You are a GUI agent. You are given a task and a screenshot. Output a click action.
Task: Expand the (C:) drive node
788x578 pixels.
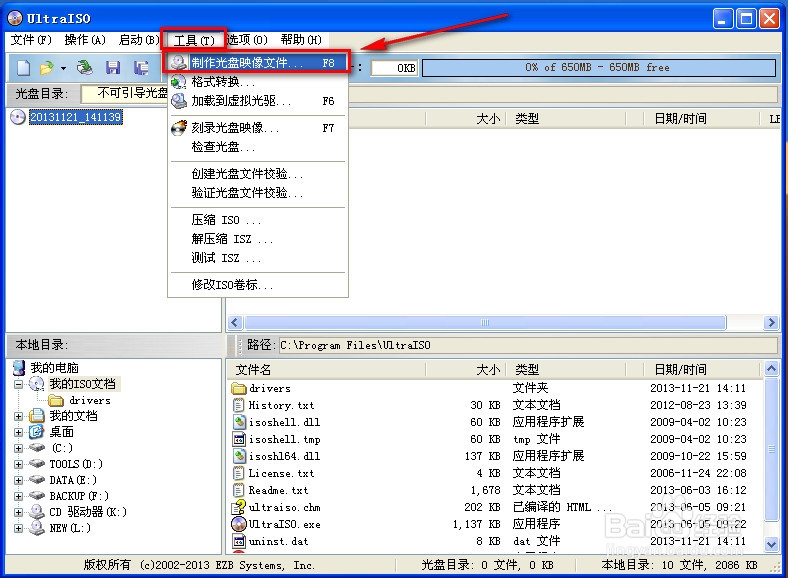point(18,448)
